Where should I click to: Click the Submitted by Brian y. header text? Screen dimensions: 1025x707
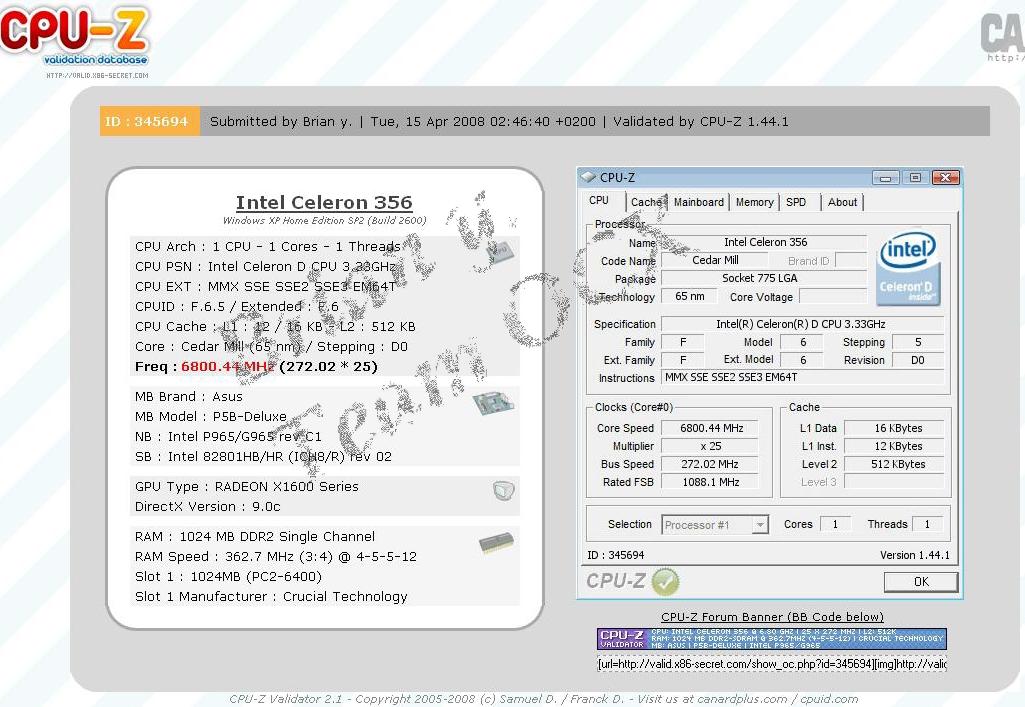[x=280, y=122]
